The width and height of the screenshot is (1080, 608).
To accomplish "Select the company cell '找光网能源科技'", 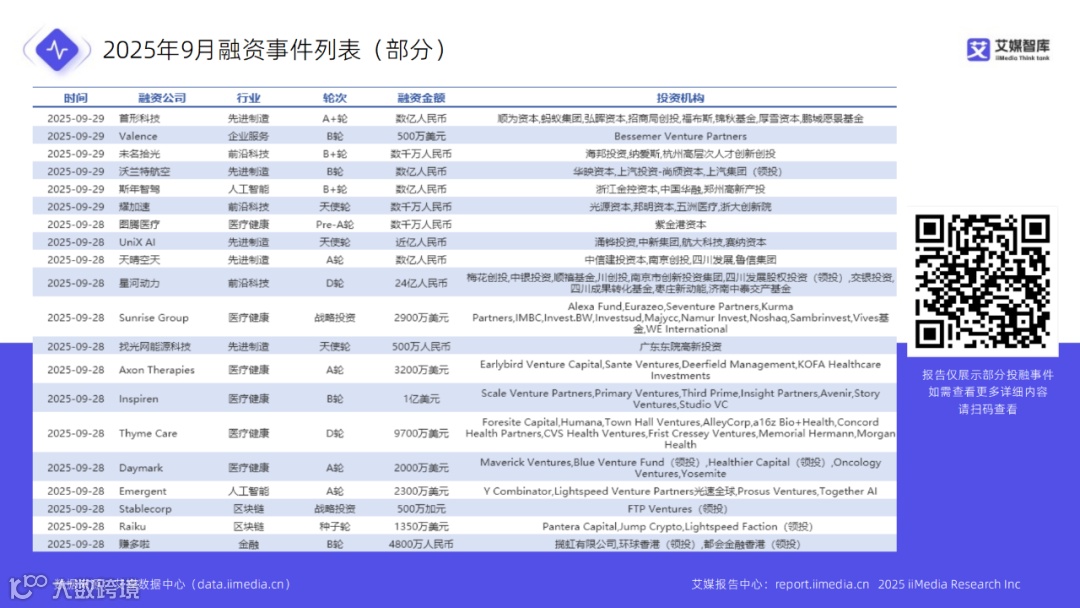I will coord(154,346).
